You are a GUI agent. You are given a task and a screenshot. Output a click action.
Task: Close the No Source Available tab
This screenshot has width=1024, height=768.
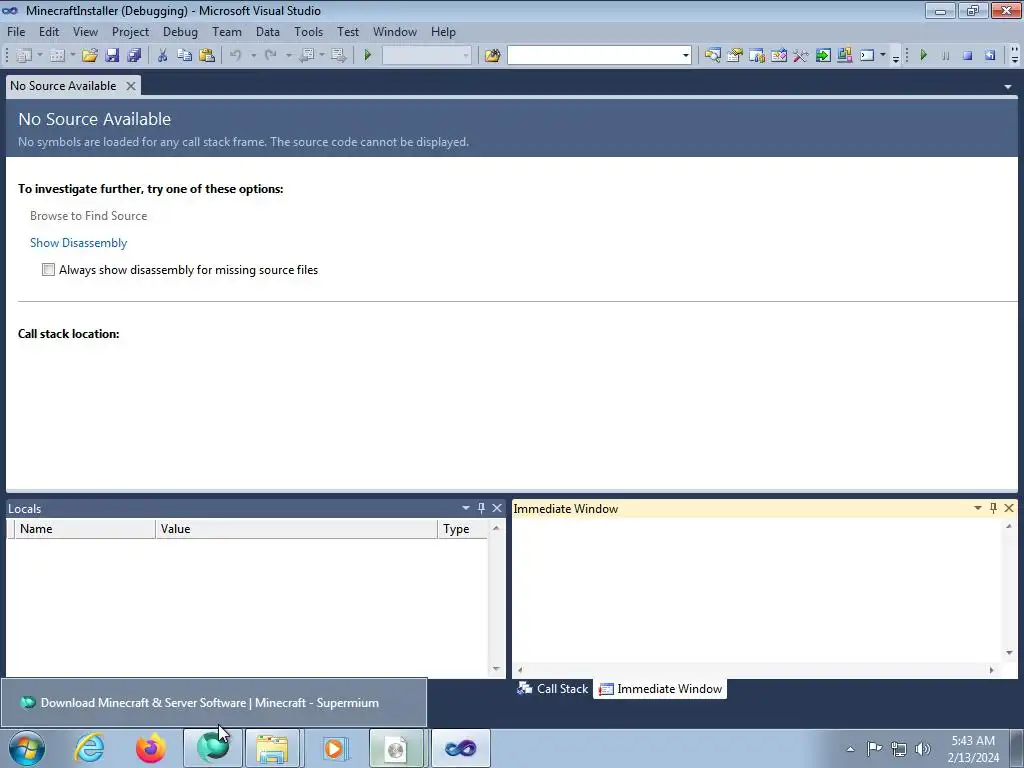click(x=131, y=86)
